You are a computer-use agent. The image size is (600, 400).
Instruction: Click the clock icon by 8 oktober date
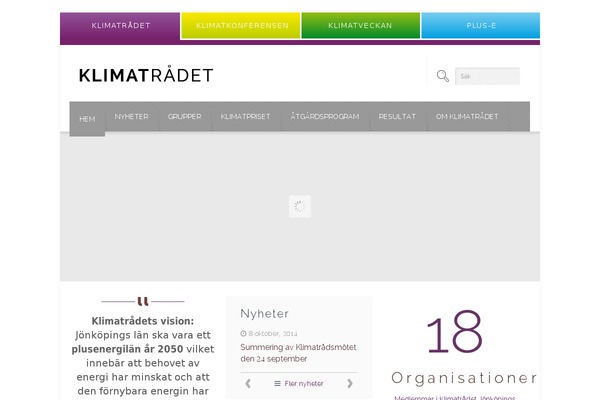pyautogui.click(x=243, y=333)
